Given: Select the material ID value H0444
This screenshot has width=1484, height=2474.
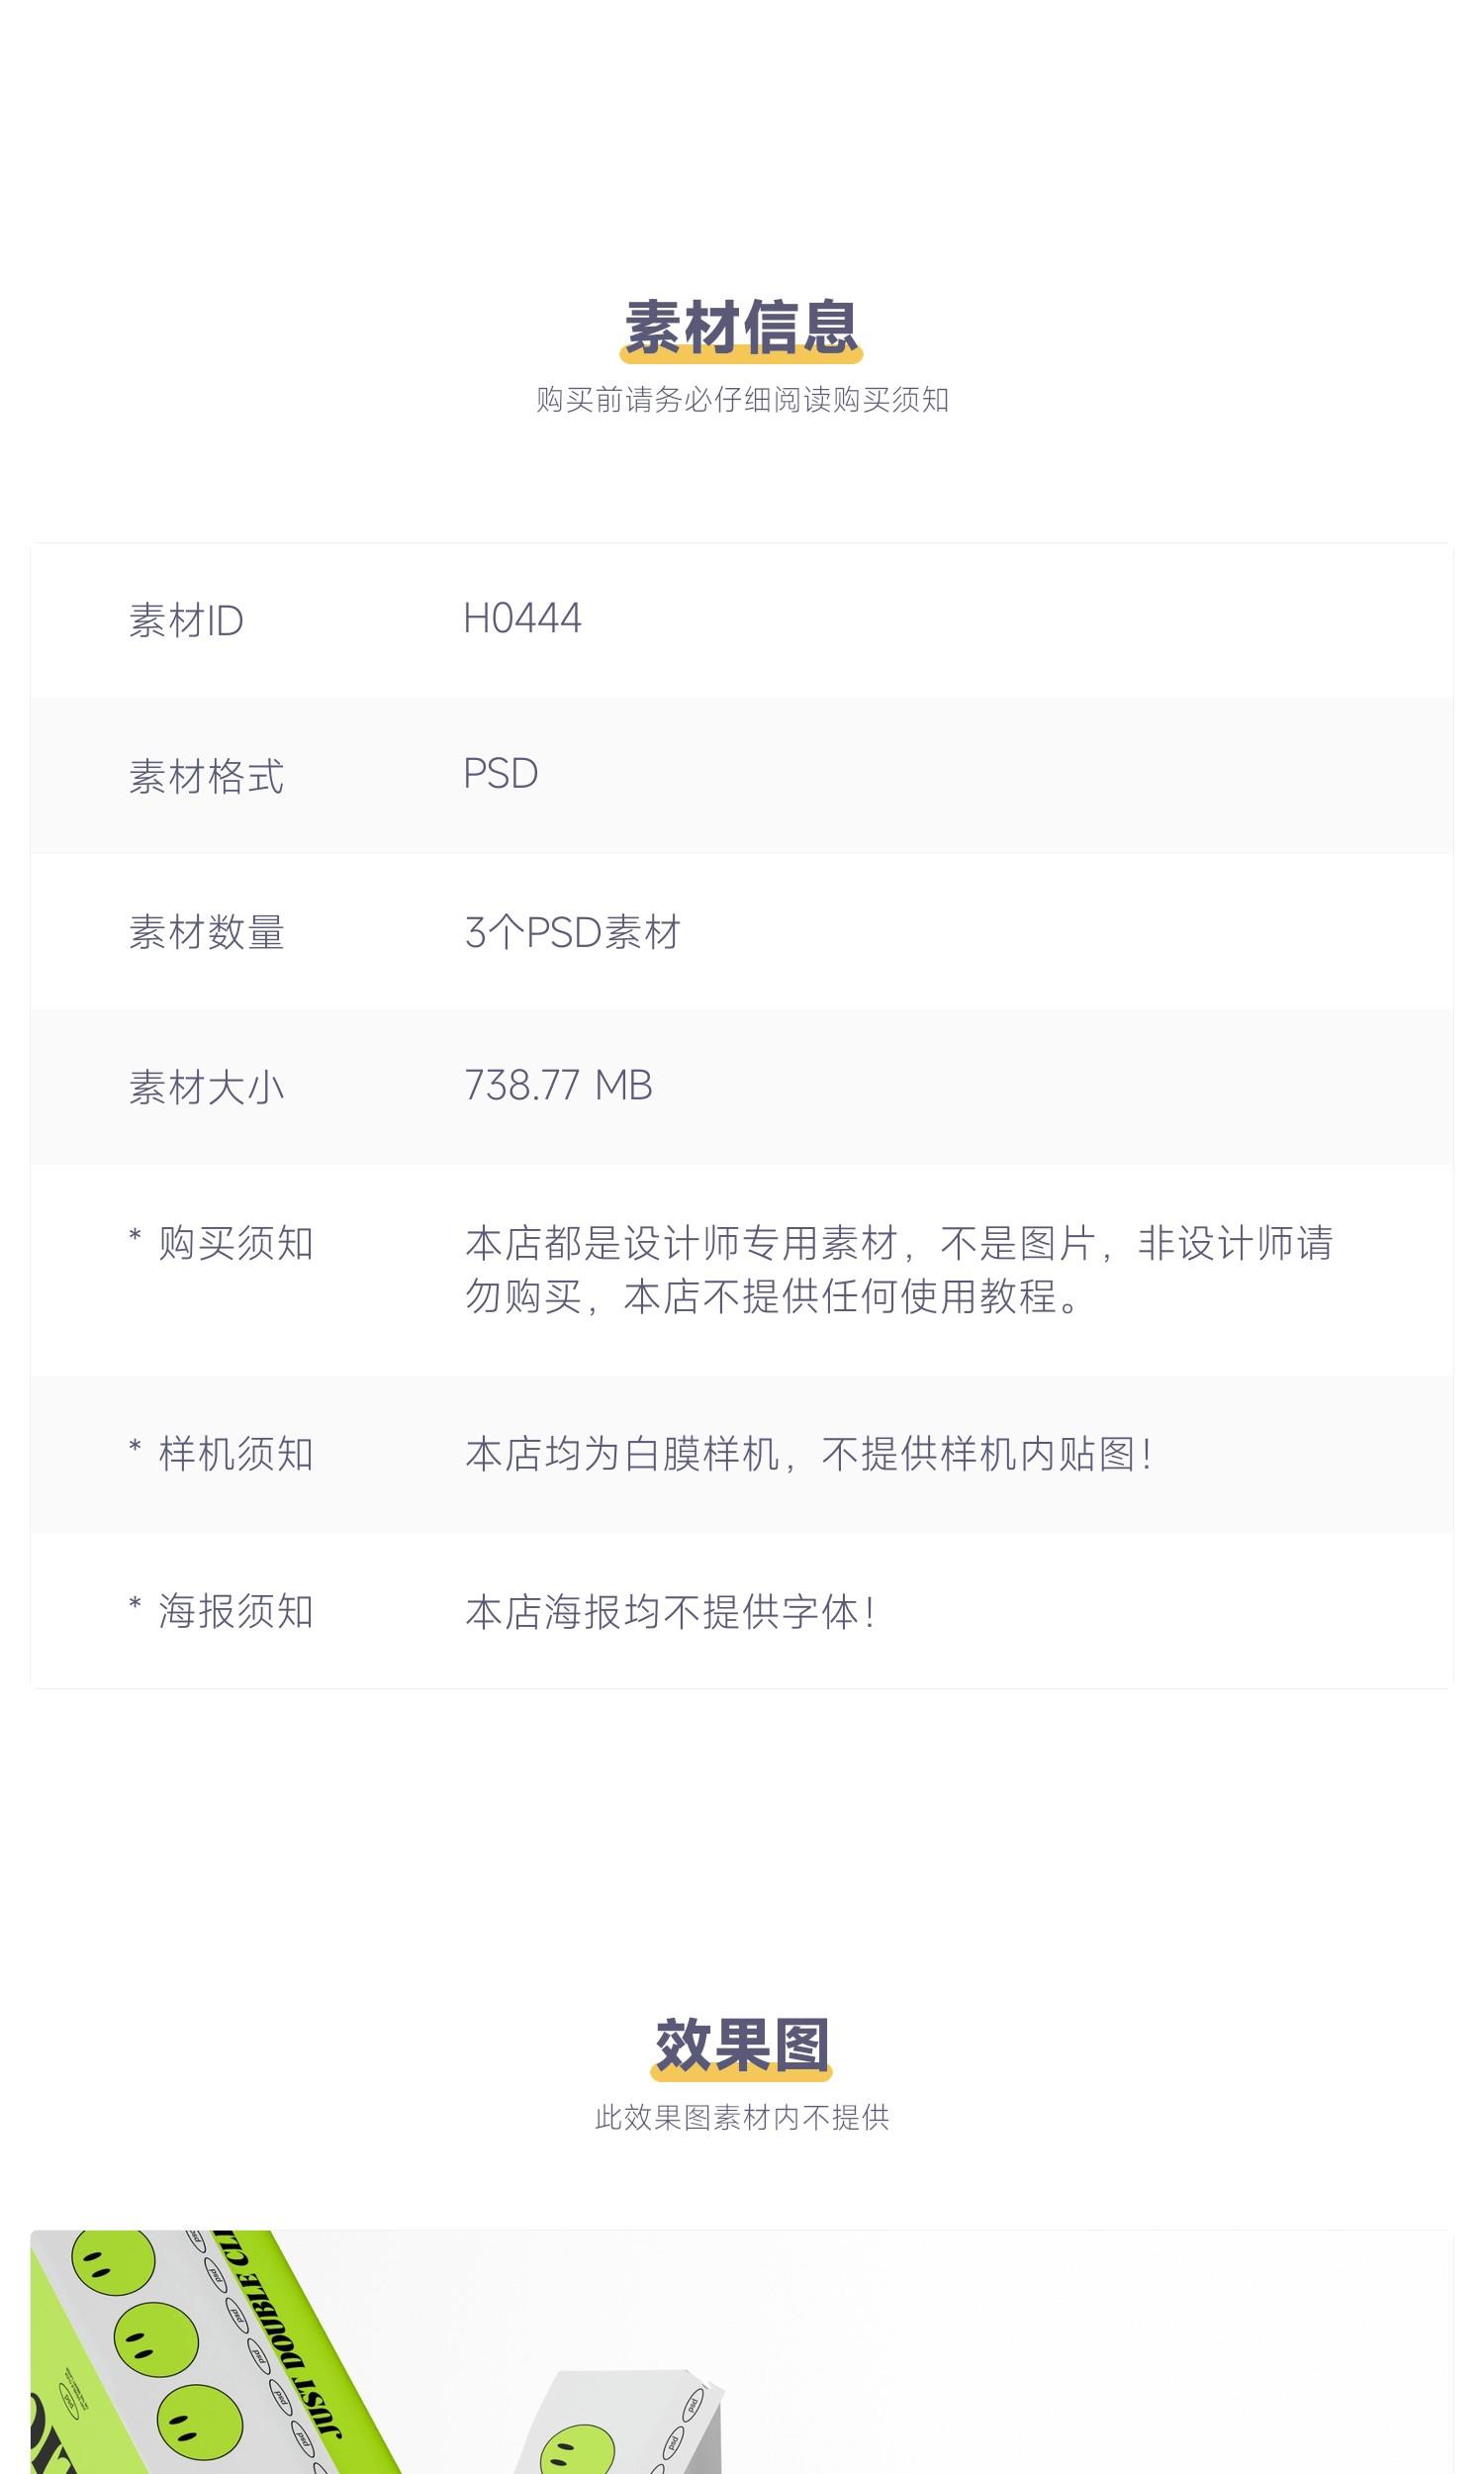Looking at the screenshot, I should 522,619.
